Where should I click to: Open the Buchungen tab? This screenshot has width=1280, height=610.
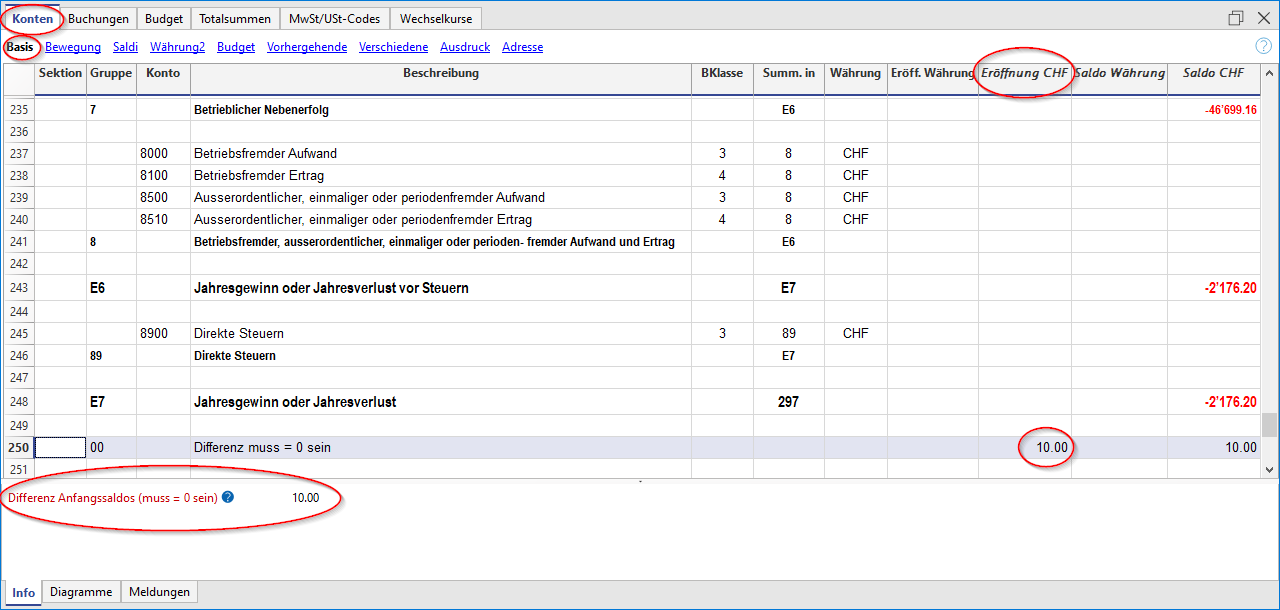pos(98,19)
